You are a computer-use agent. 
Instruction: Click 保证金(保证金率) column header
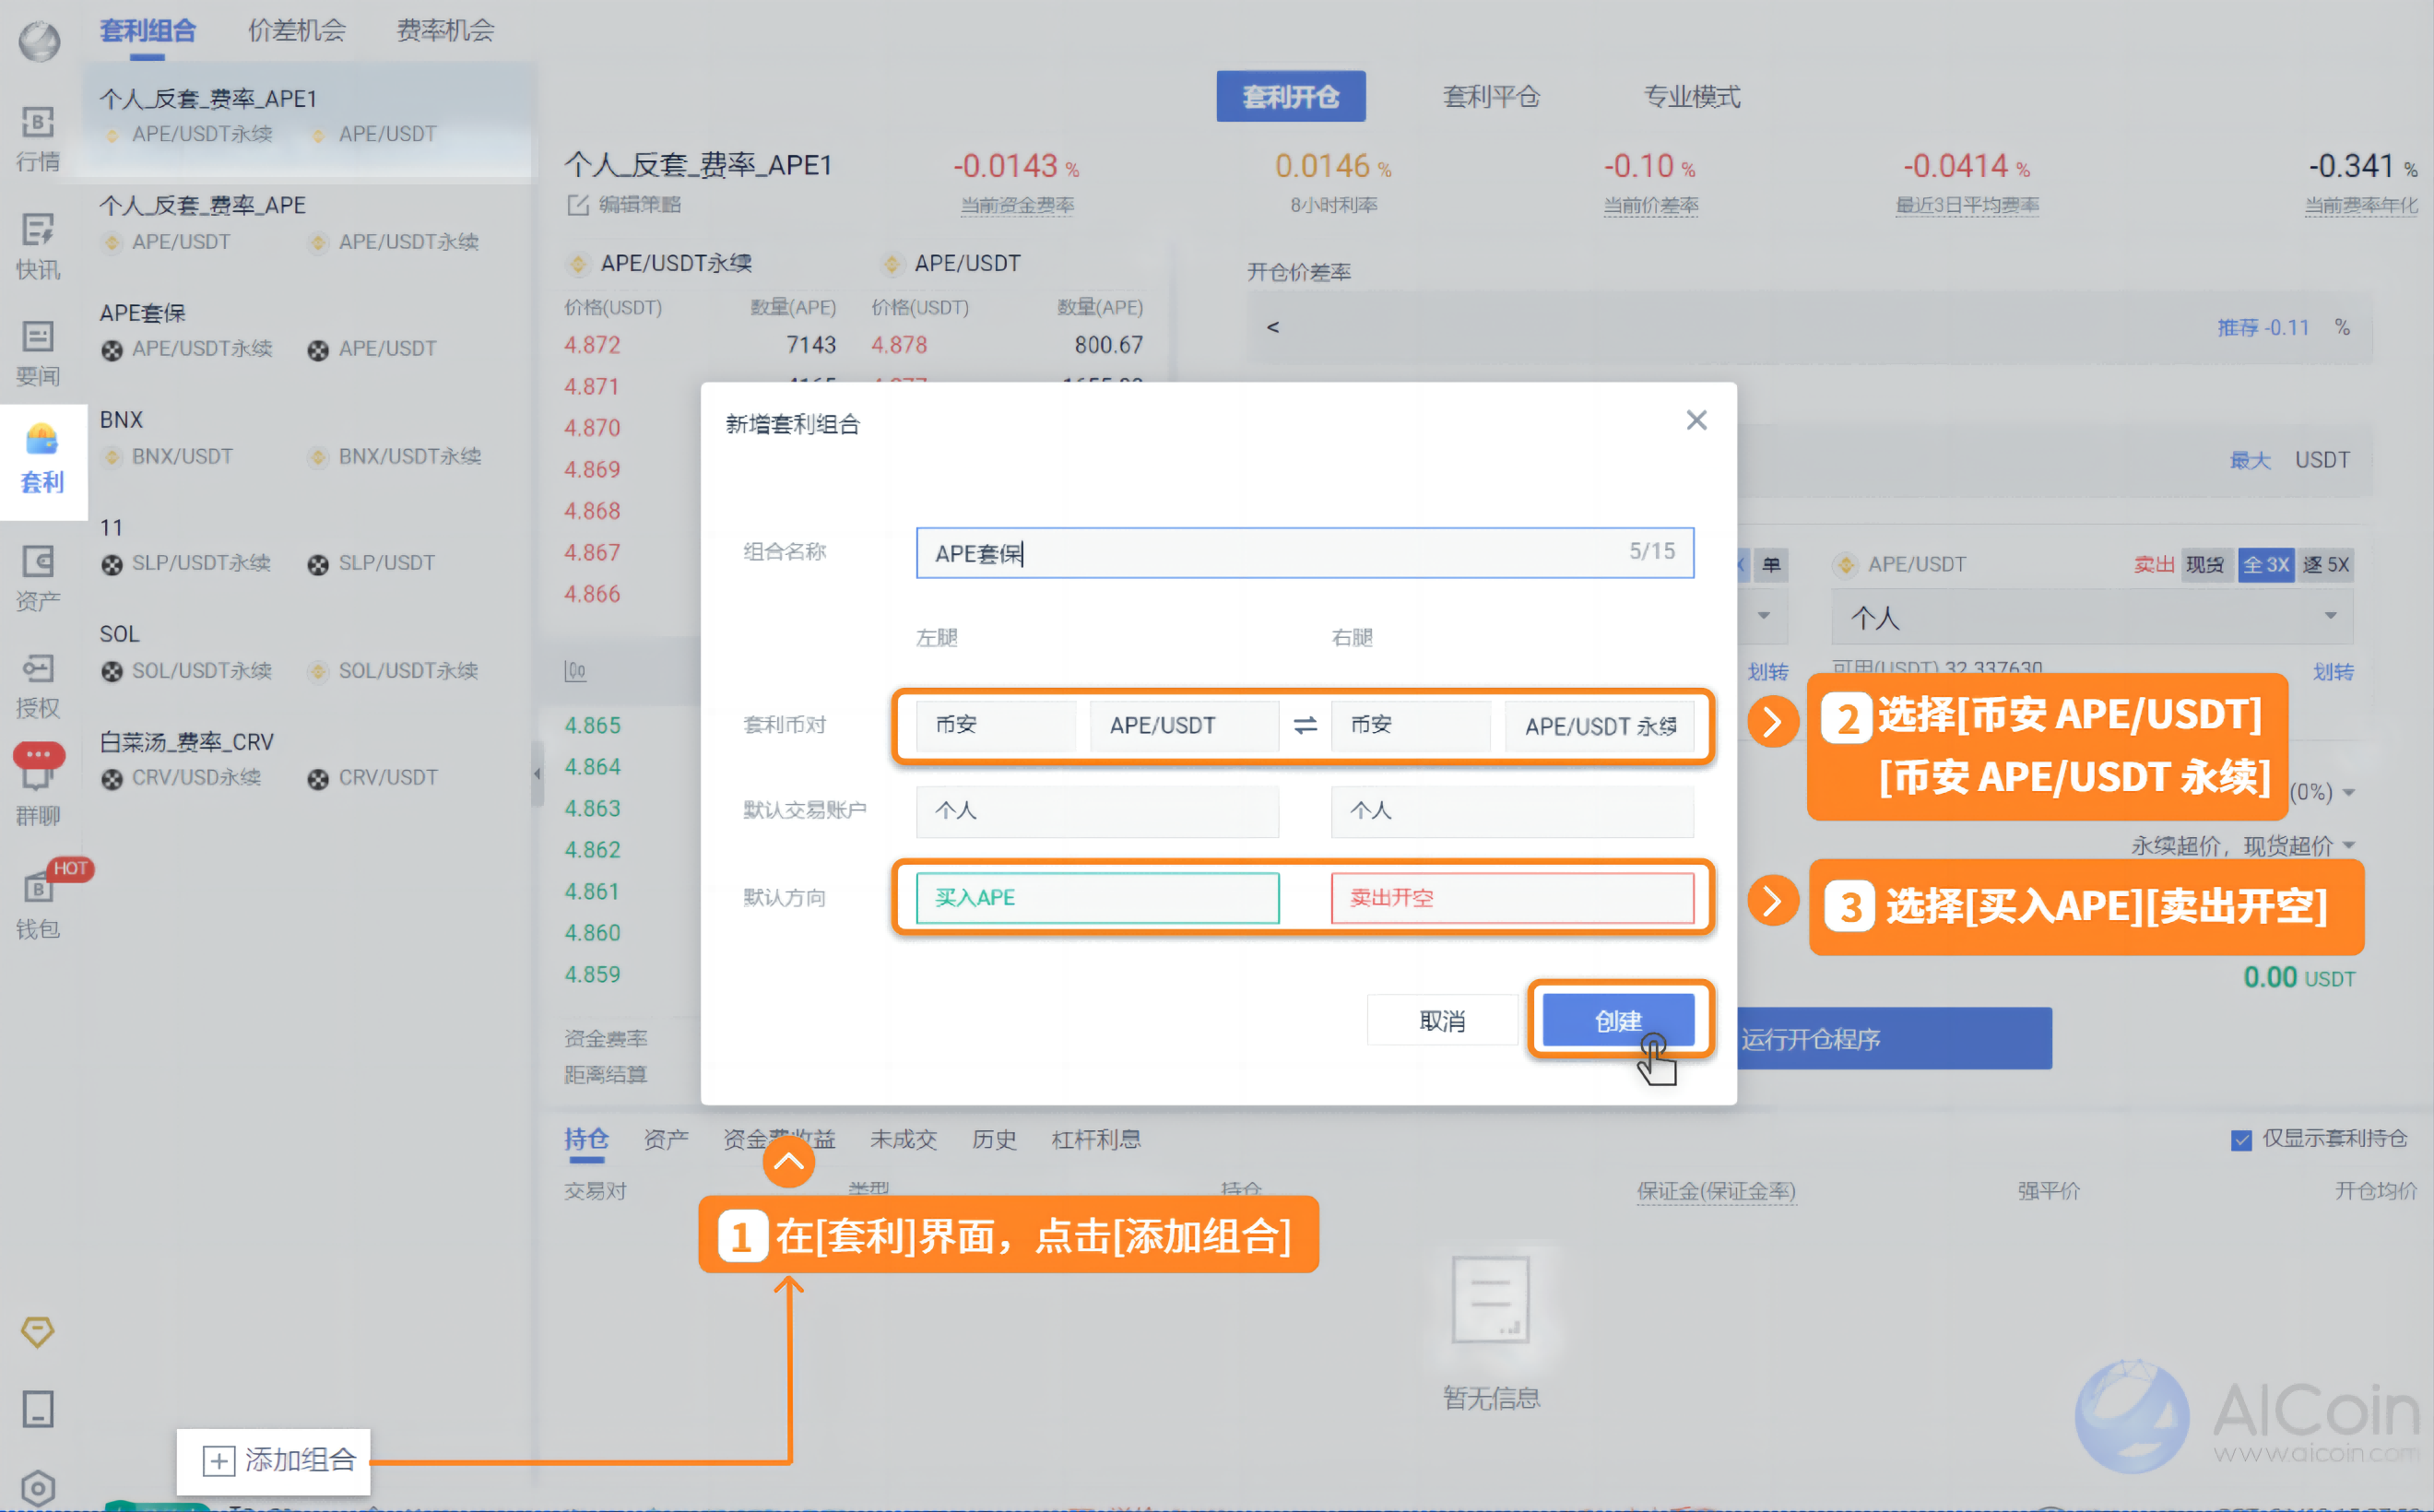click(1716, 1191)
